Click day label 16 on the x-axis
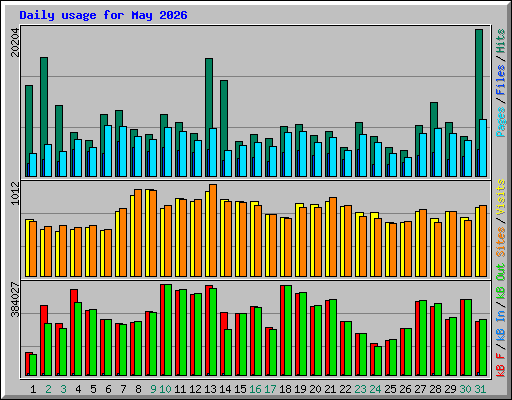Screen dimensions: 512x400 point(255,389)
